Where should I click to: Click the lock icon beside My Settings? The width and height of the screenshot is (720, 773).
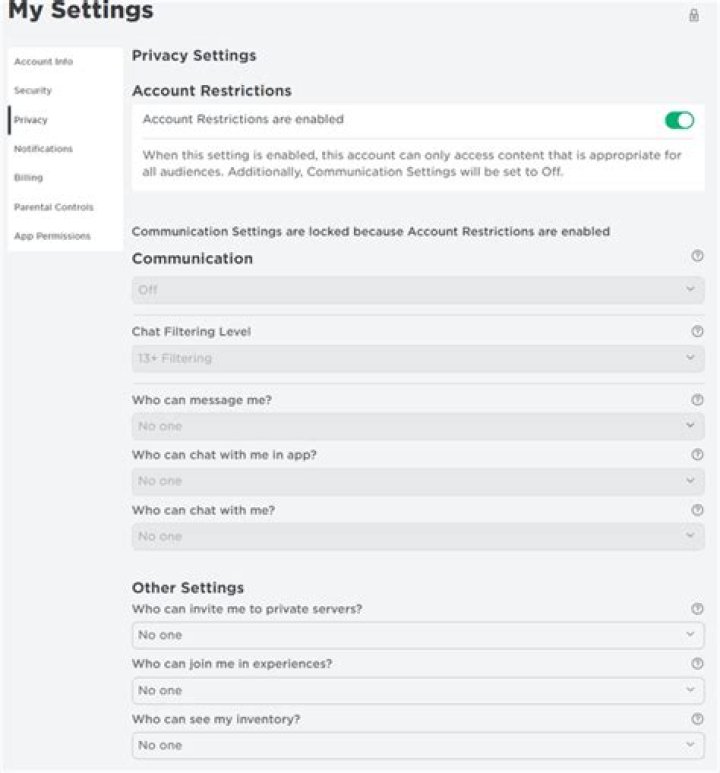click(x=694, y=15)
